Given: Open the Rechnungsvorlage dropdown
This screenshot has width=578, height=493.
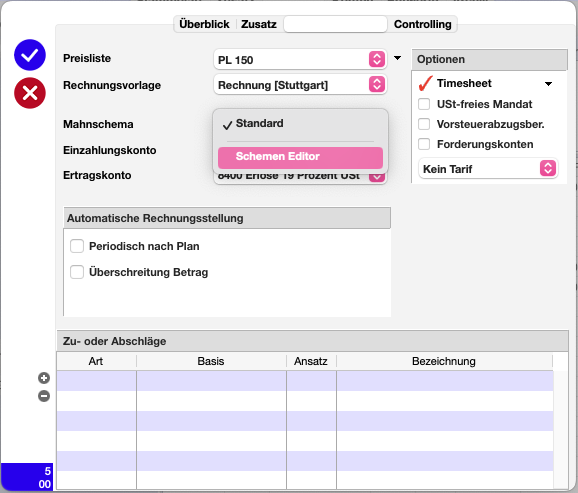Looking at the screenshot, I should point(300,85).
